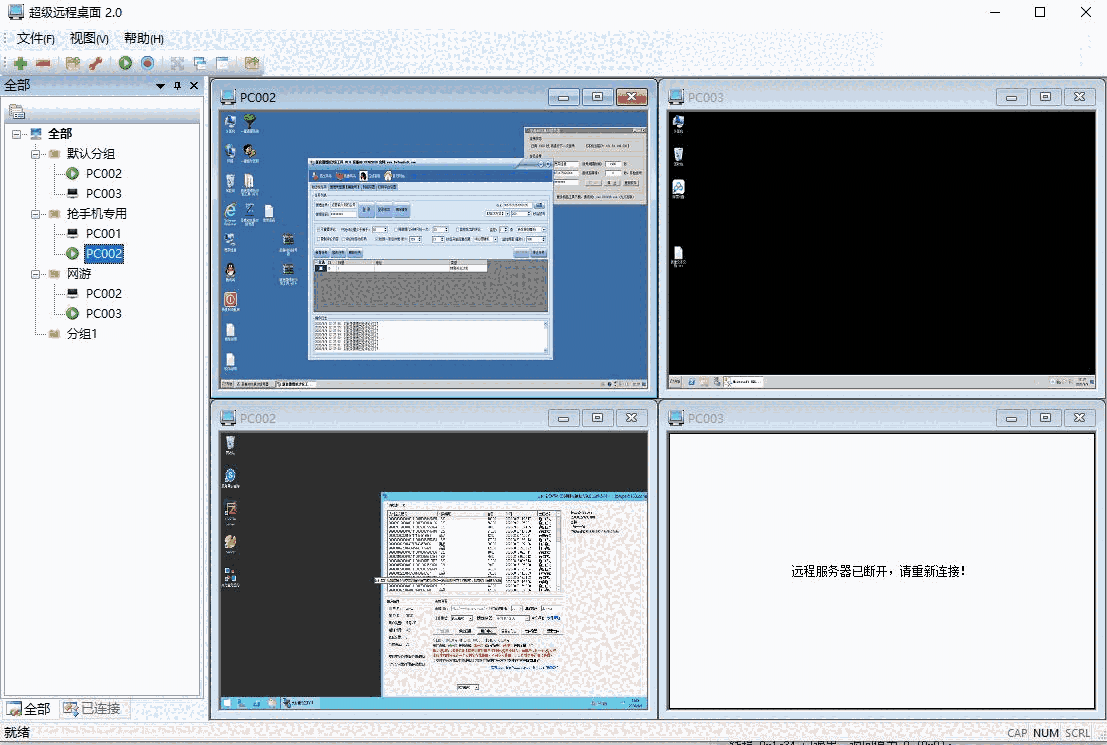This screenshot has height=745, width=1107.
Task: Switch to the 全部 bottom tab
Action: 29,708
